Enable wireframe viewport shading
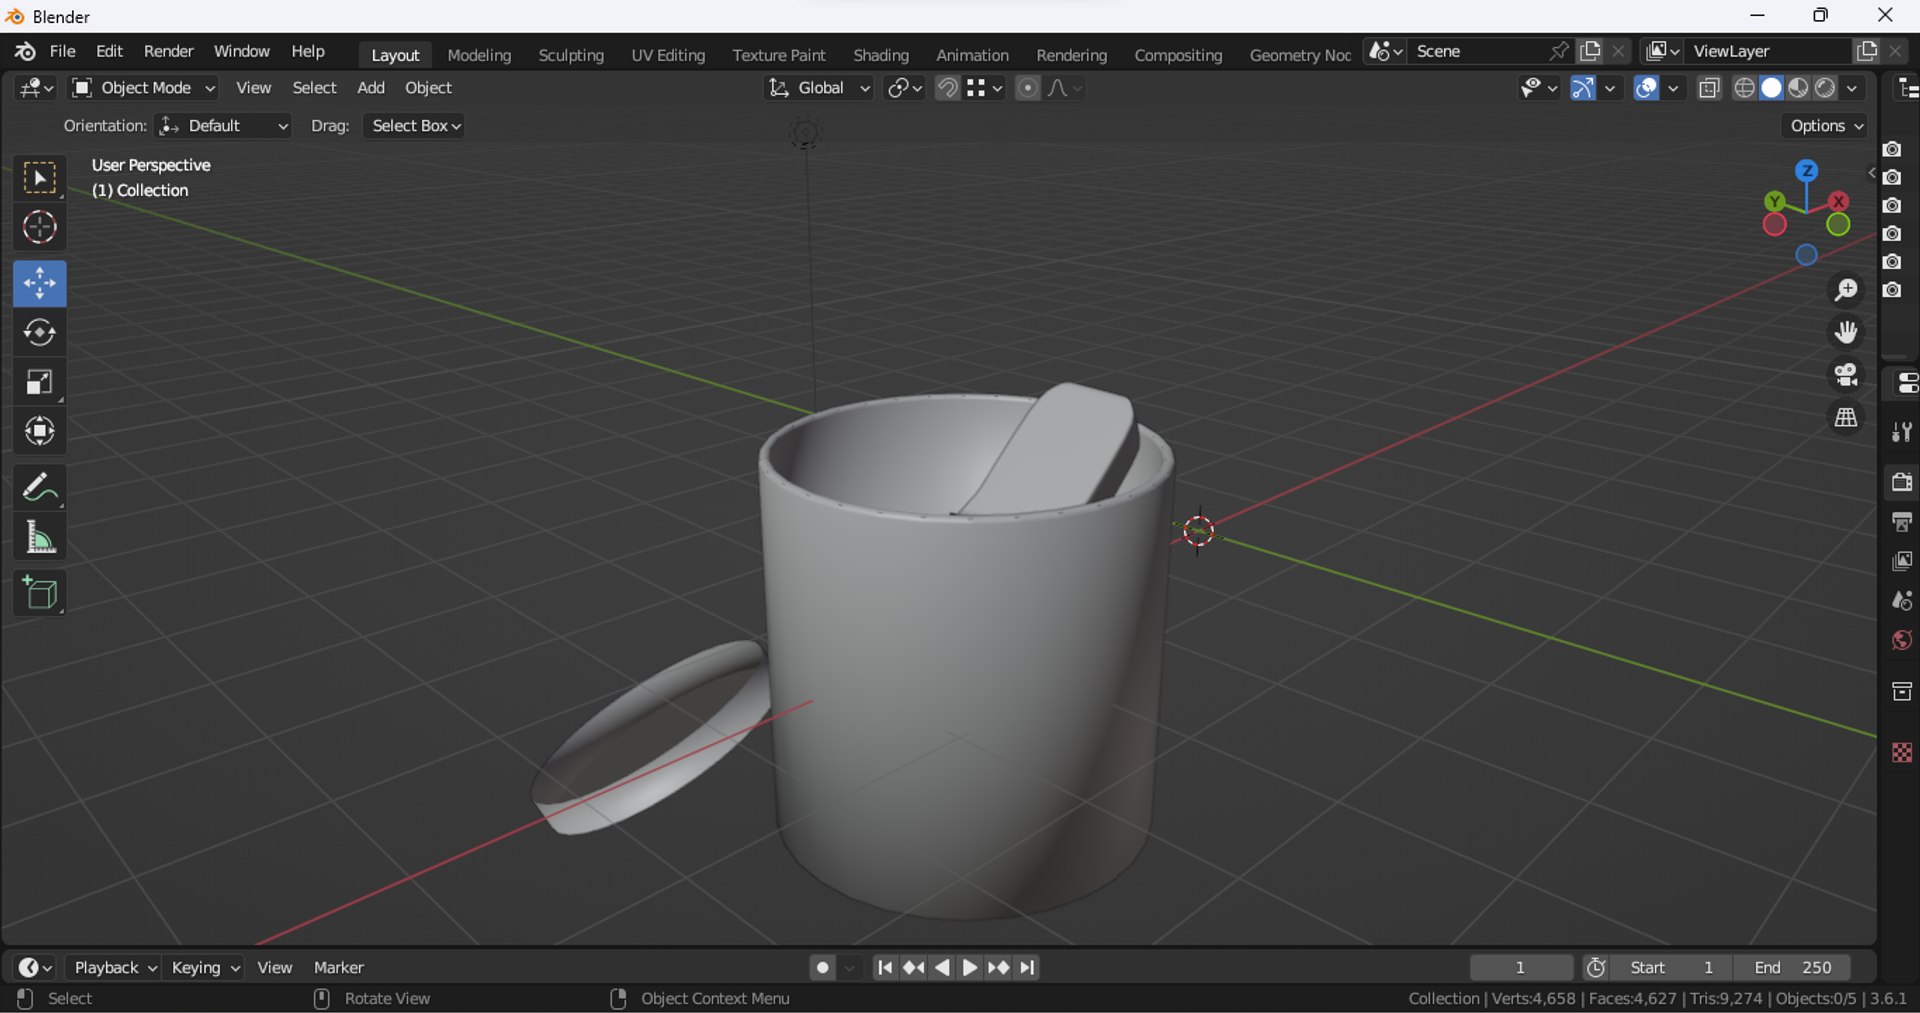The width and height of the screenshot is (1920, 1013). point(1744,88)
